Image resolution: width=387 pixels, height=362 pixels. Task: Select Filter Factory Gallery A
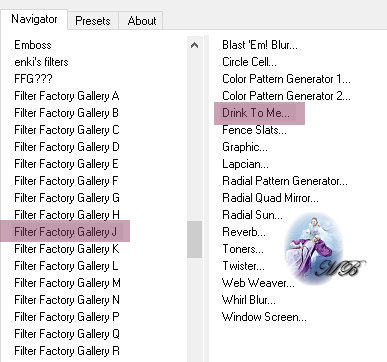tap(67, 96)
